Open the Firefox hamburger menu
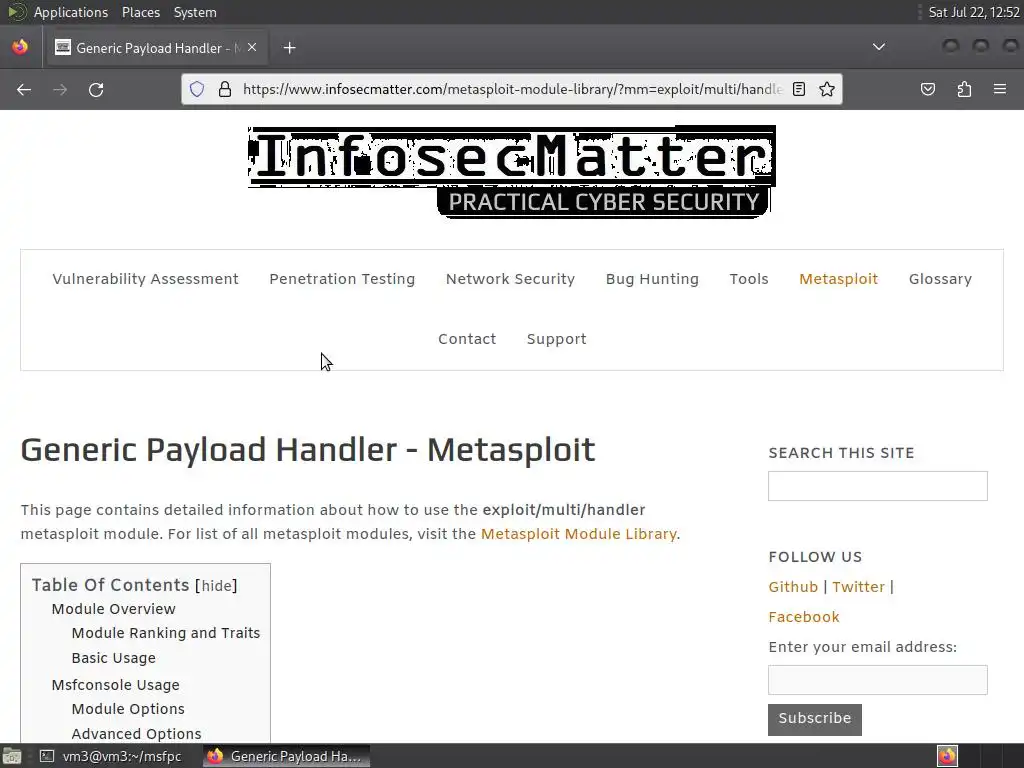 point(1000,89)
